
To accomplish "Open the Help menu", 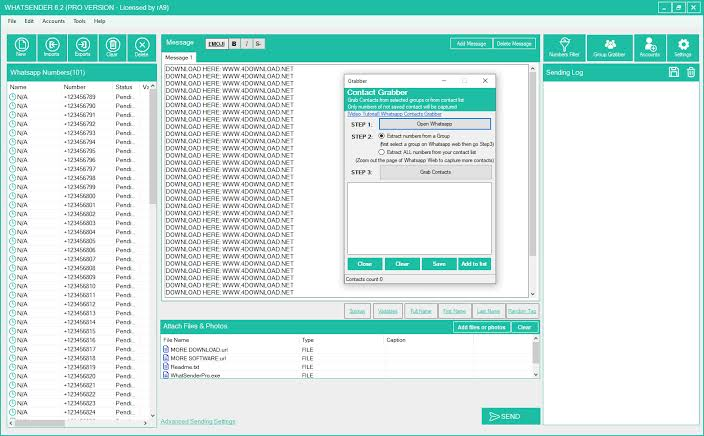I will coord(100,21).
